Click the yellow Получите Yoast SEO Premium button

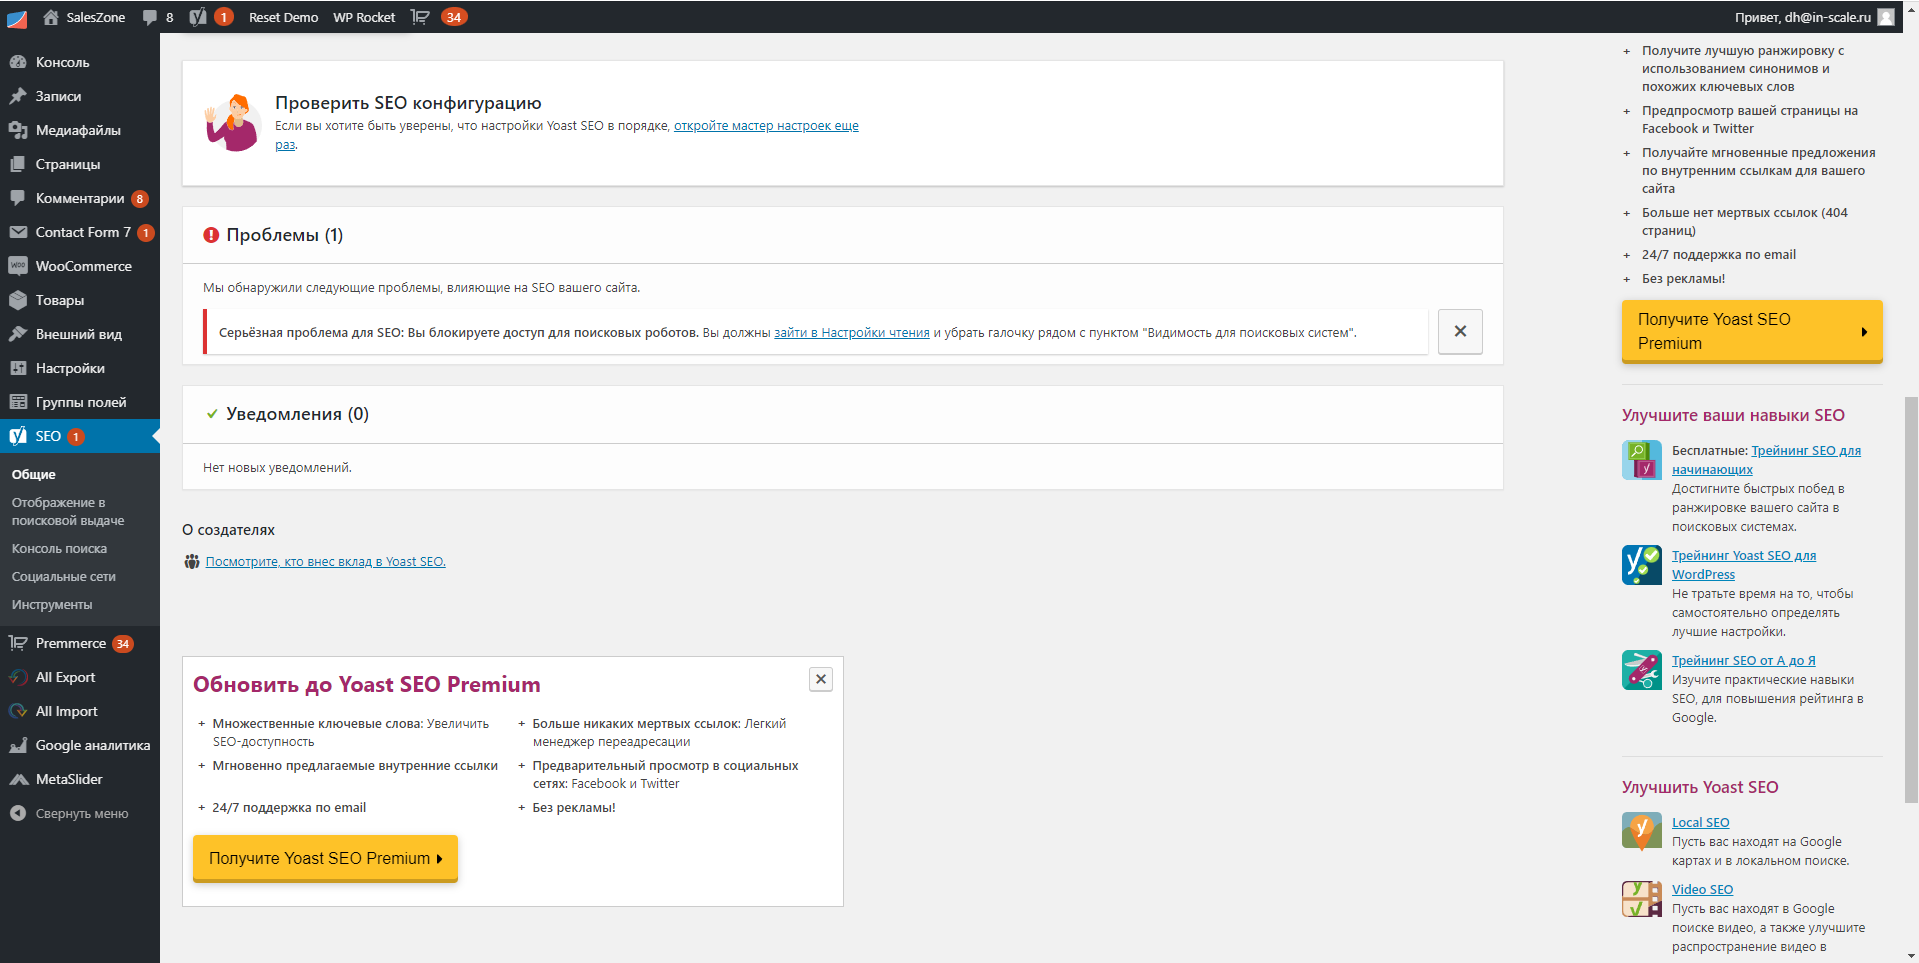(x=325, y=858)
